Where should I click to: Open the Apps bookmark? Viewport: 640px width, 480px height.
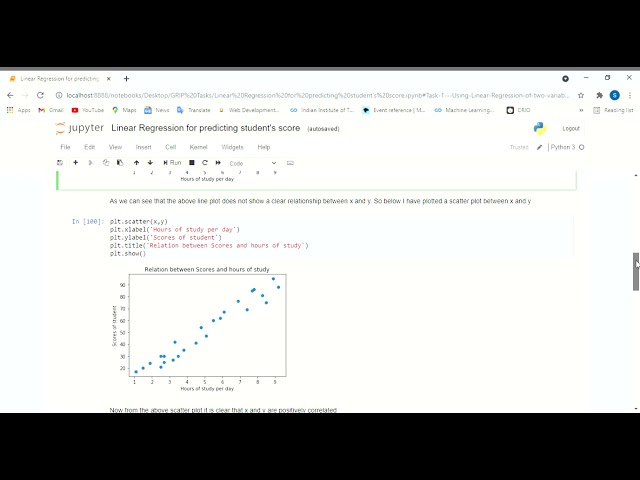(19, 110)
